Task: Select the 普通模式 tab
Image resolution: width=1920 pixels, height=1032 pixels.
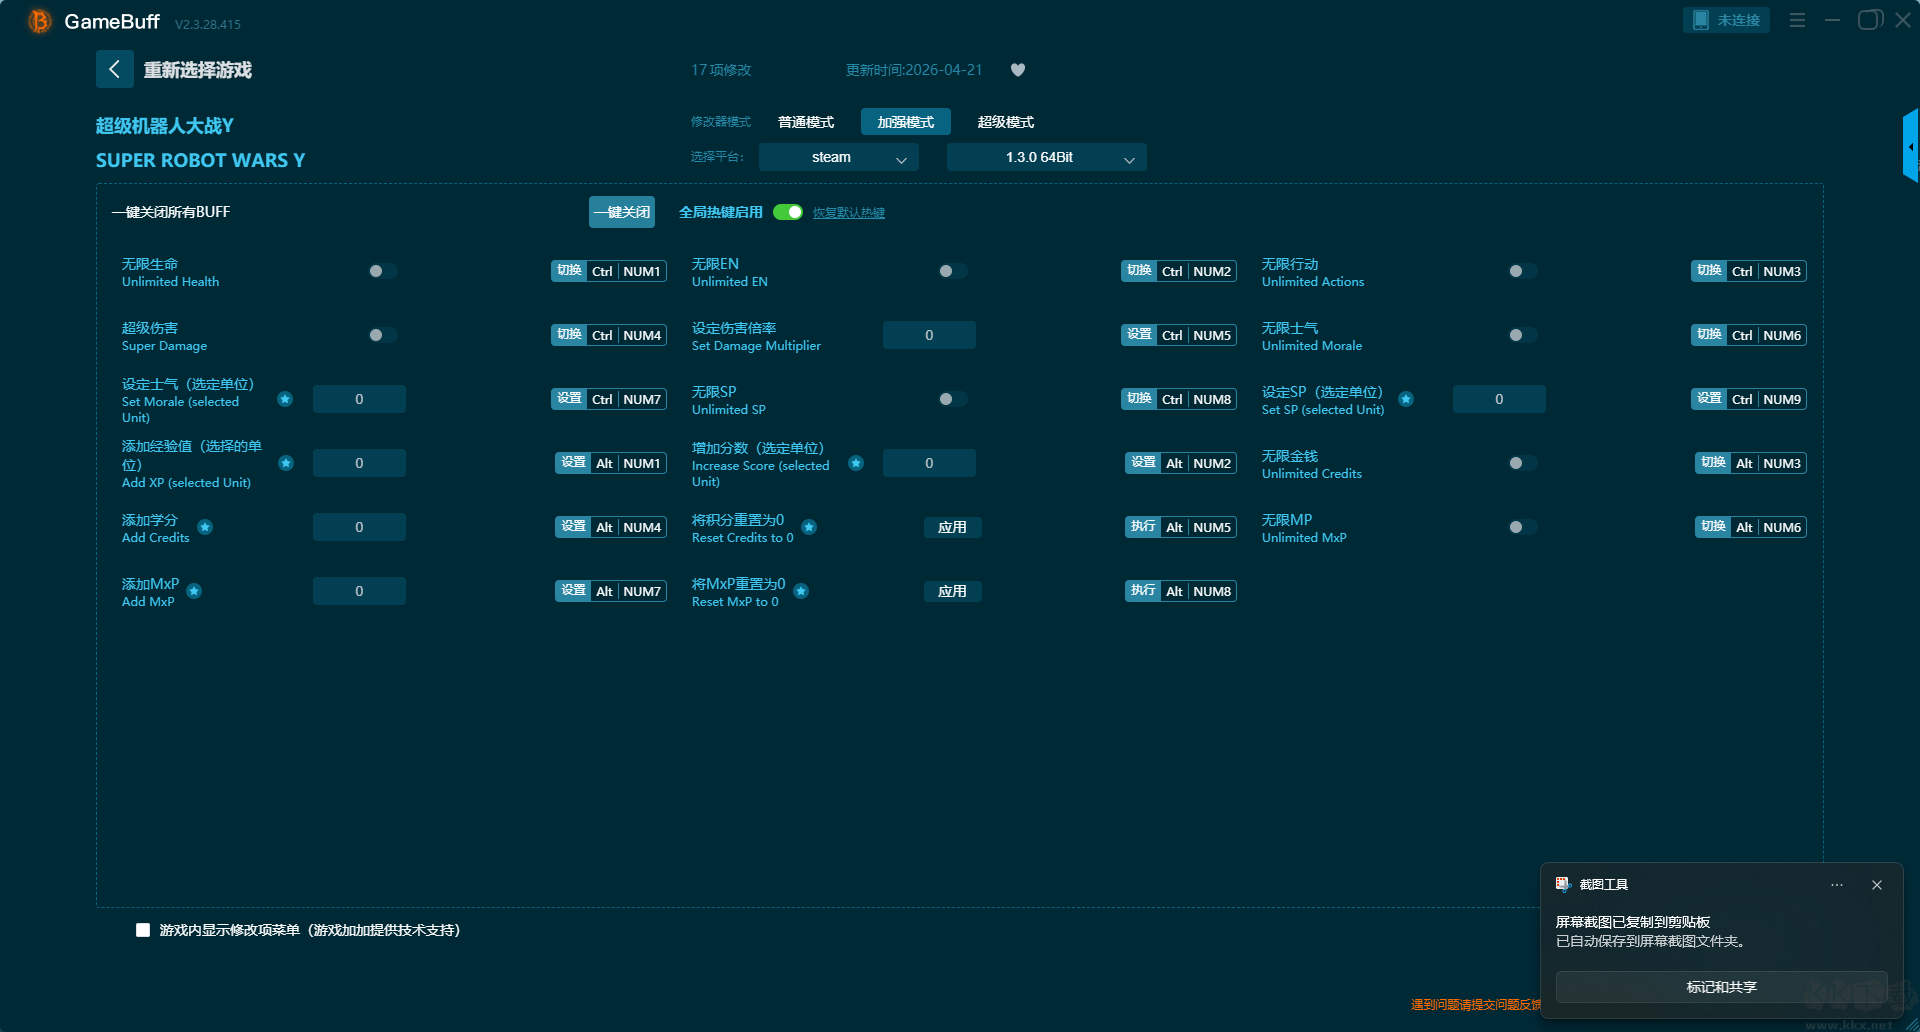Action: tap(806, 122)
